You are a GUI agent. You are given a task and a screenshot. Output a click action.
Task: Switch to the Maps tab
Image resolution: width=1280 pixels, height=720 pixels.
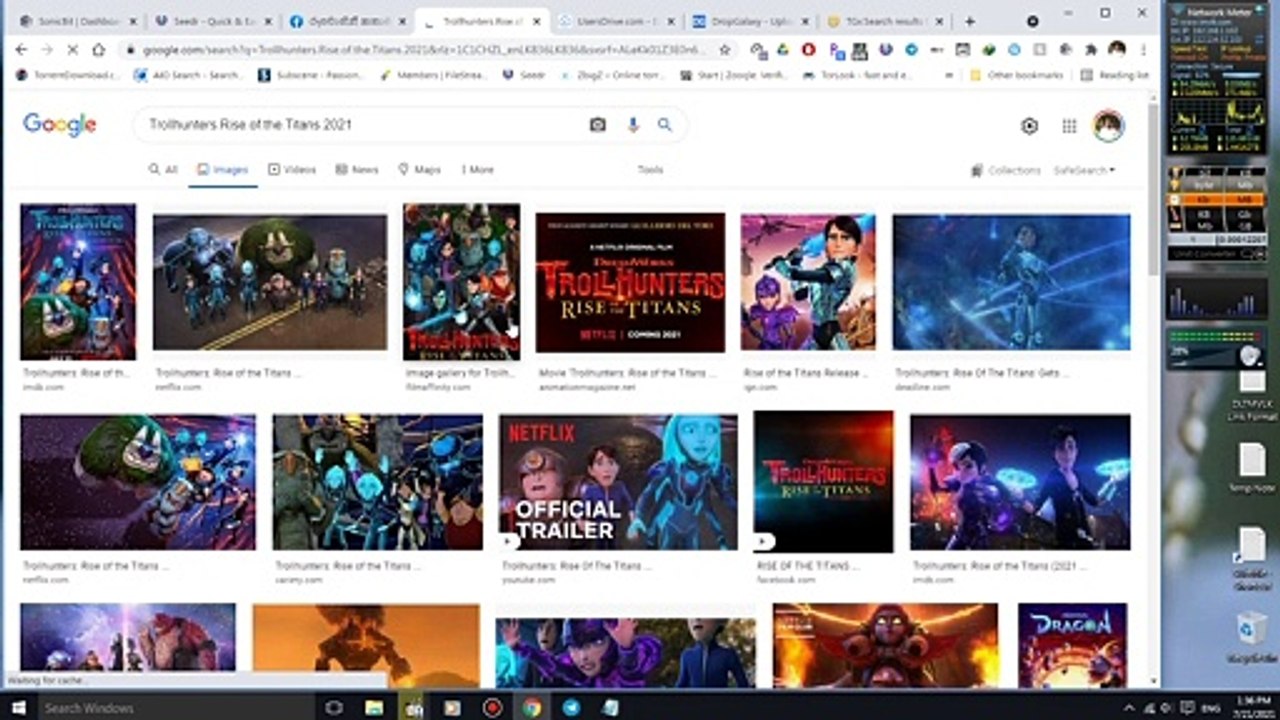pos(419,170)
